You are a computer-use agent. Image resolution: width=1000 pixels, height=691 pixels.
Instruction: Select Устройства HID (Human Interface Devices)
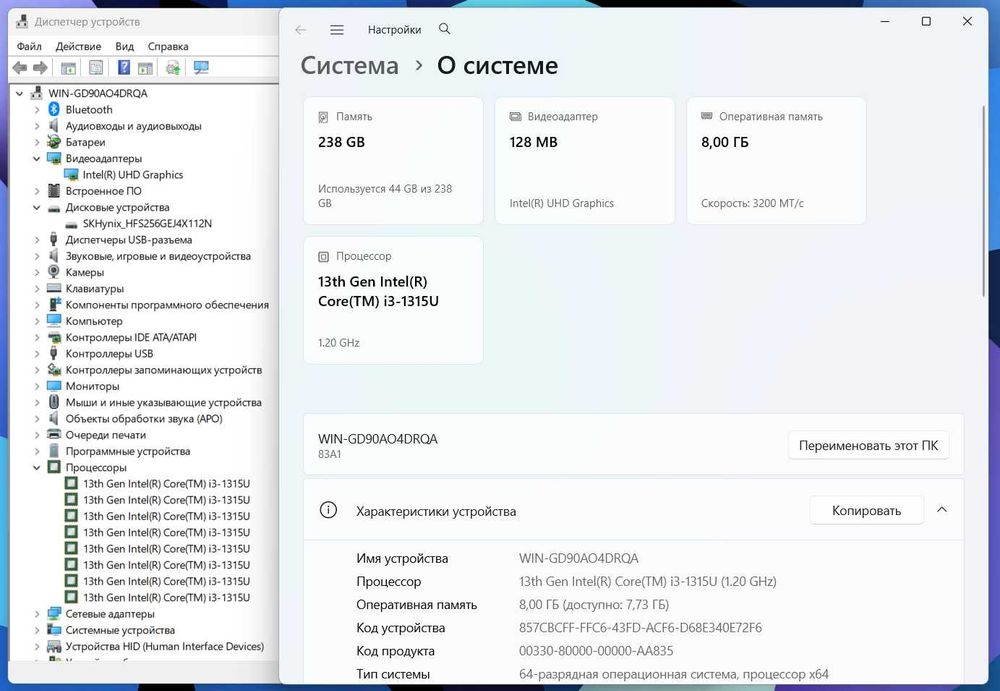click(x=165, y=646)
